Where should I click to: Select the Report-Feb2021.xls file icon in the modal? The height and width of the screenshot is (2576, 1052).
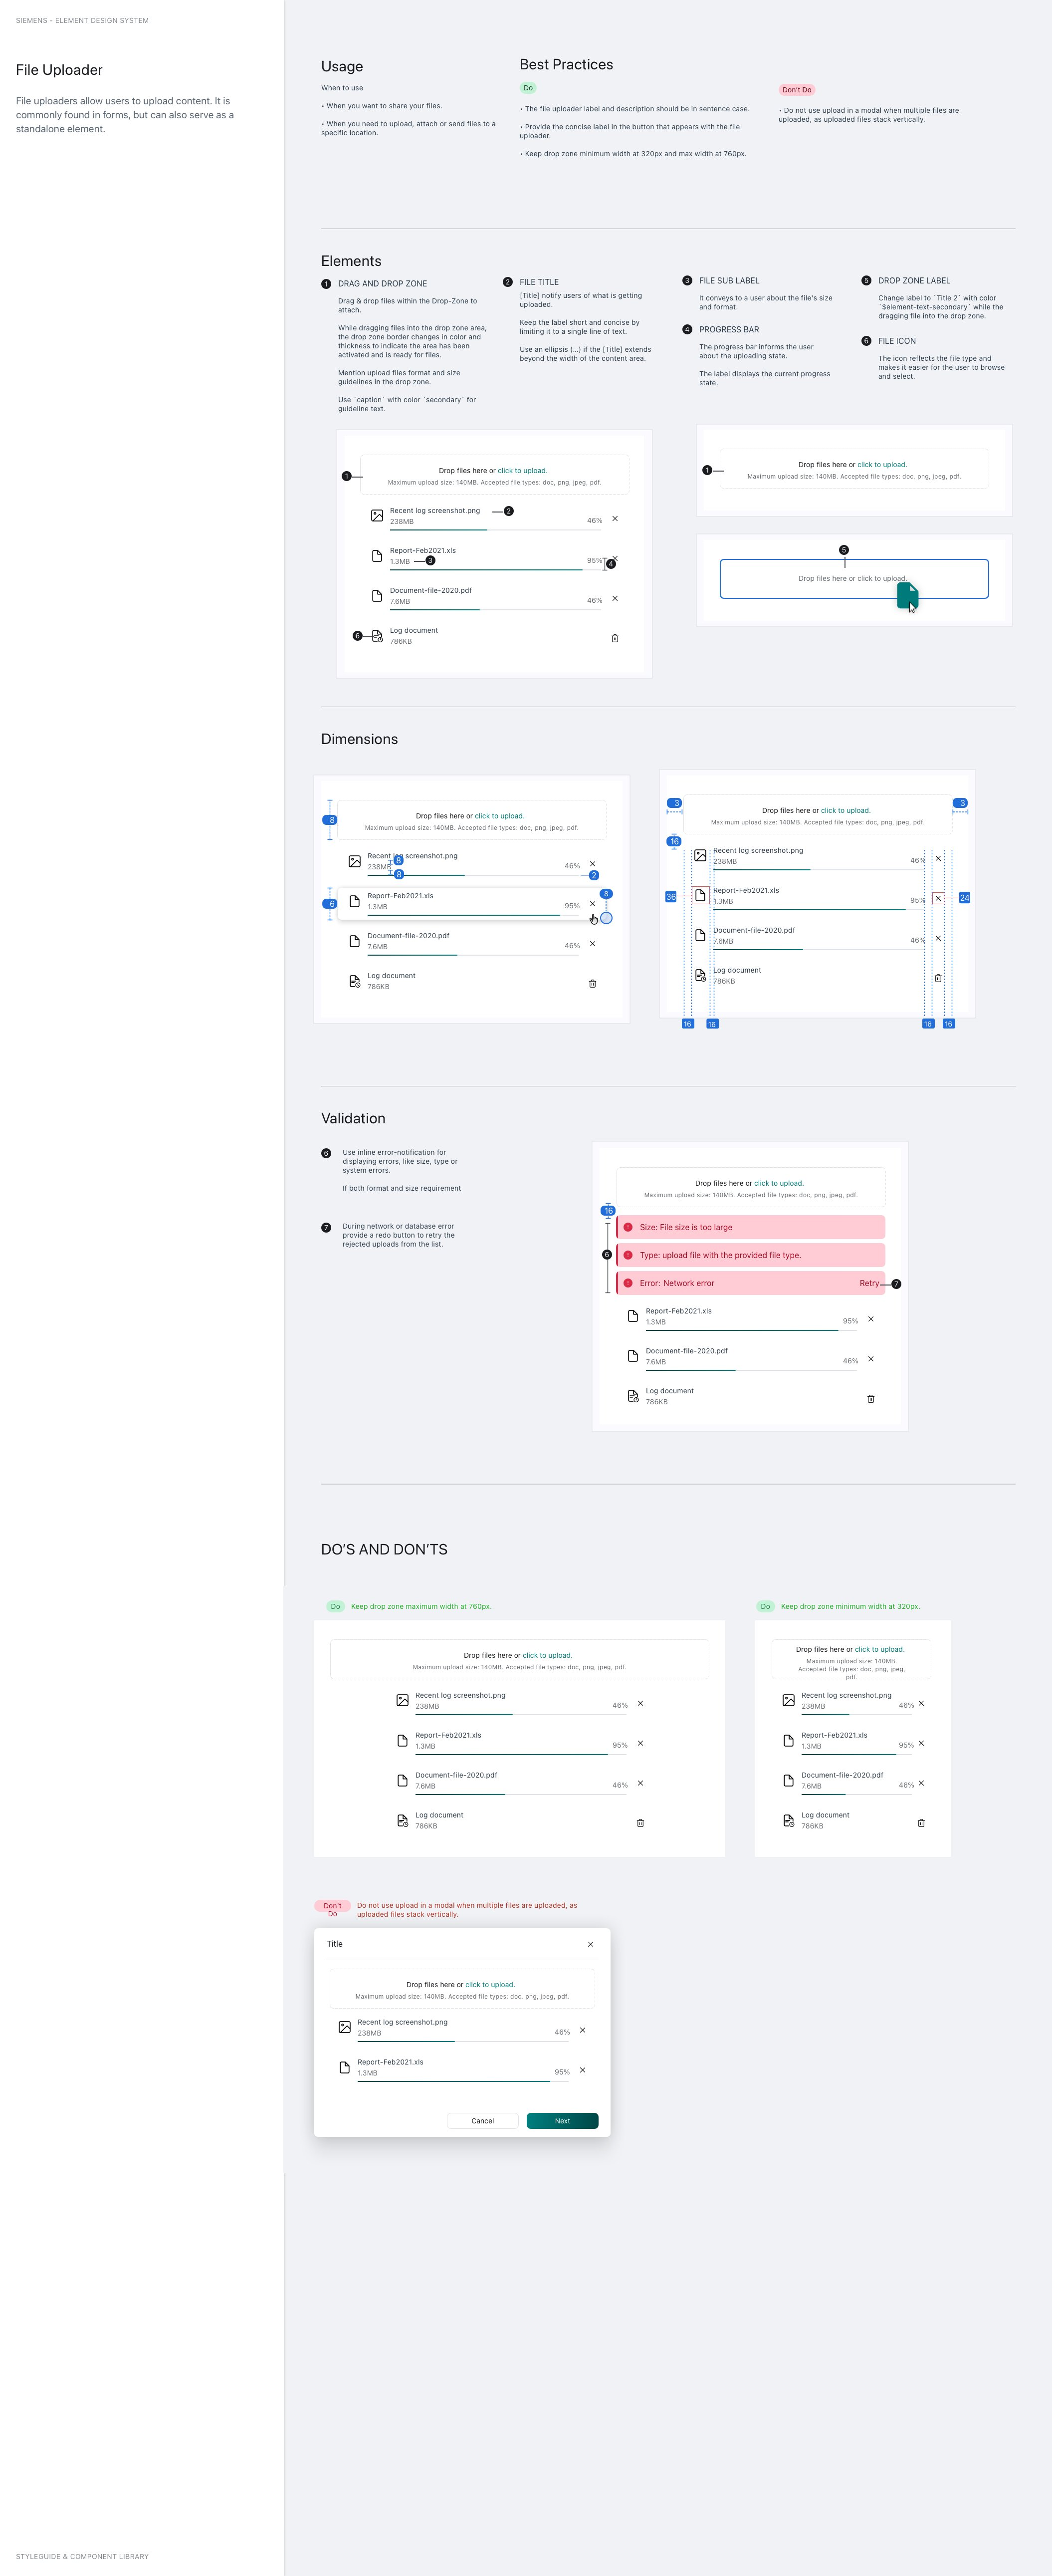tap(344, 2067)
